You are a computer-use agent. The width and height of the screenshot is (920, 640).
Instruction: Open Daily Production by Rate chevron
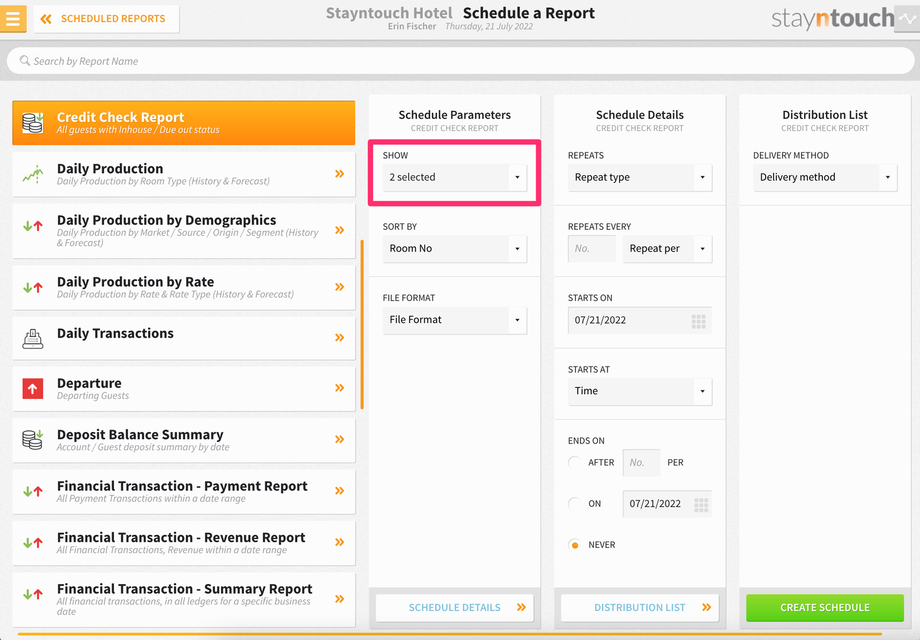[x=339, y=287]
